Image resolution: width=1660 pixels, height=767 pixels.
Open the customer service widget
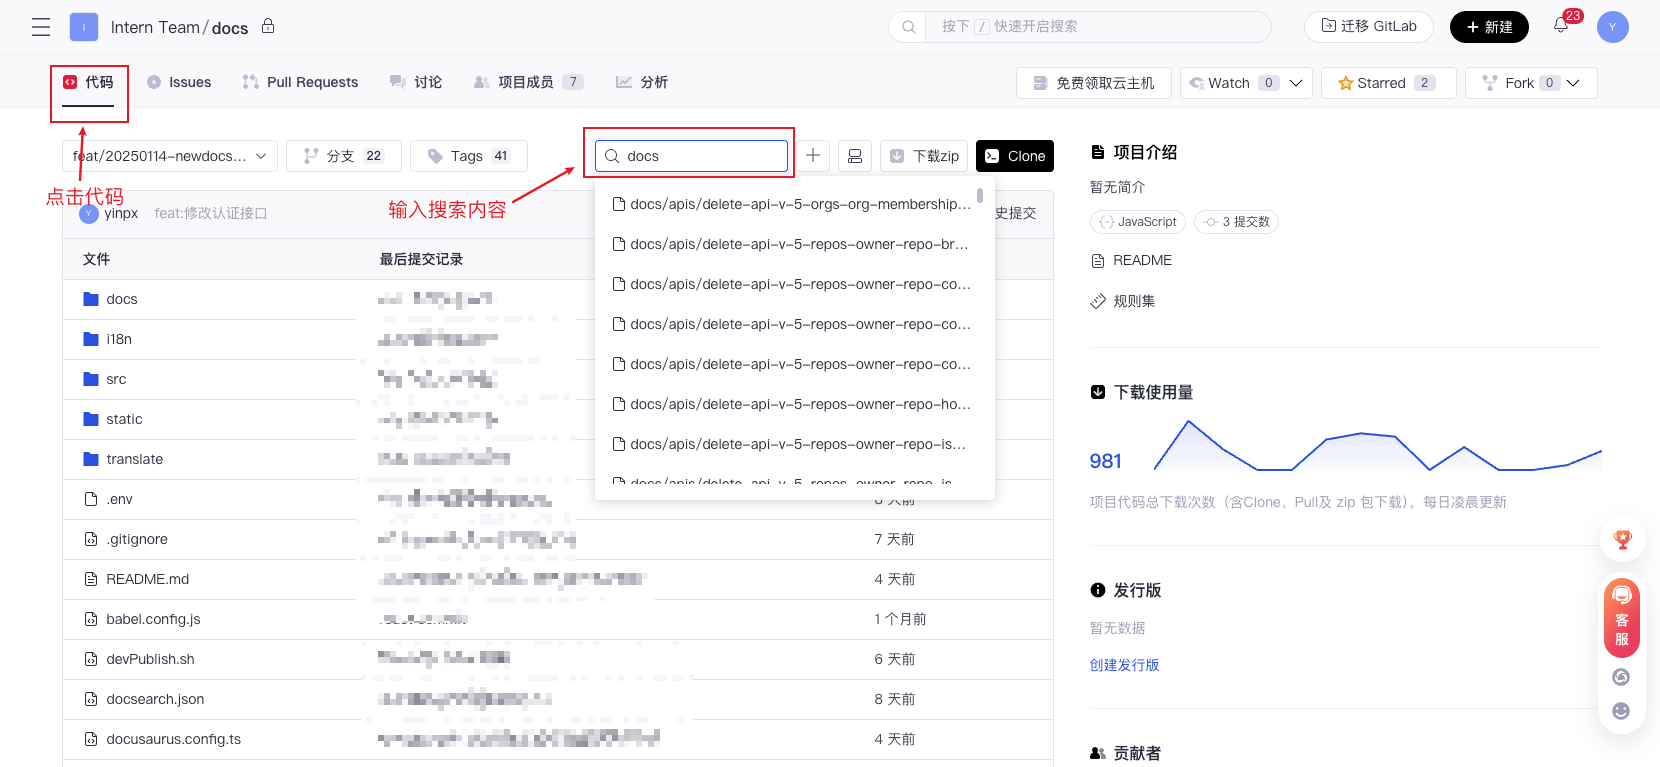[x=1621, y=618]
